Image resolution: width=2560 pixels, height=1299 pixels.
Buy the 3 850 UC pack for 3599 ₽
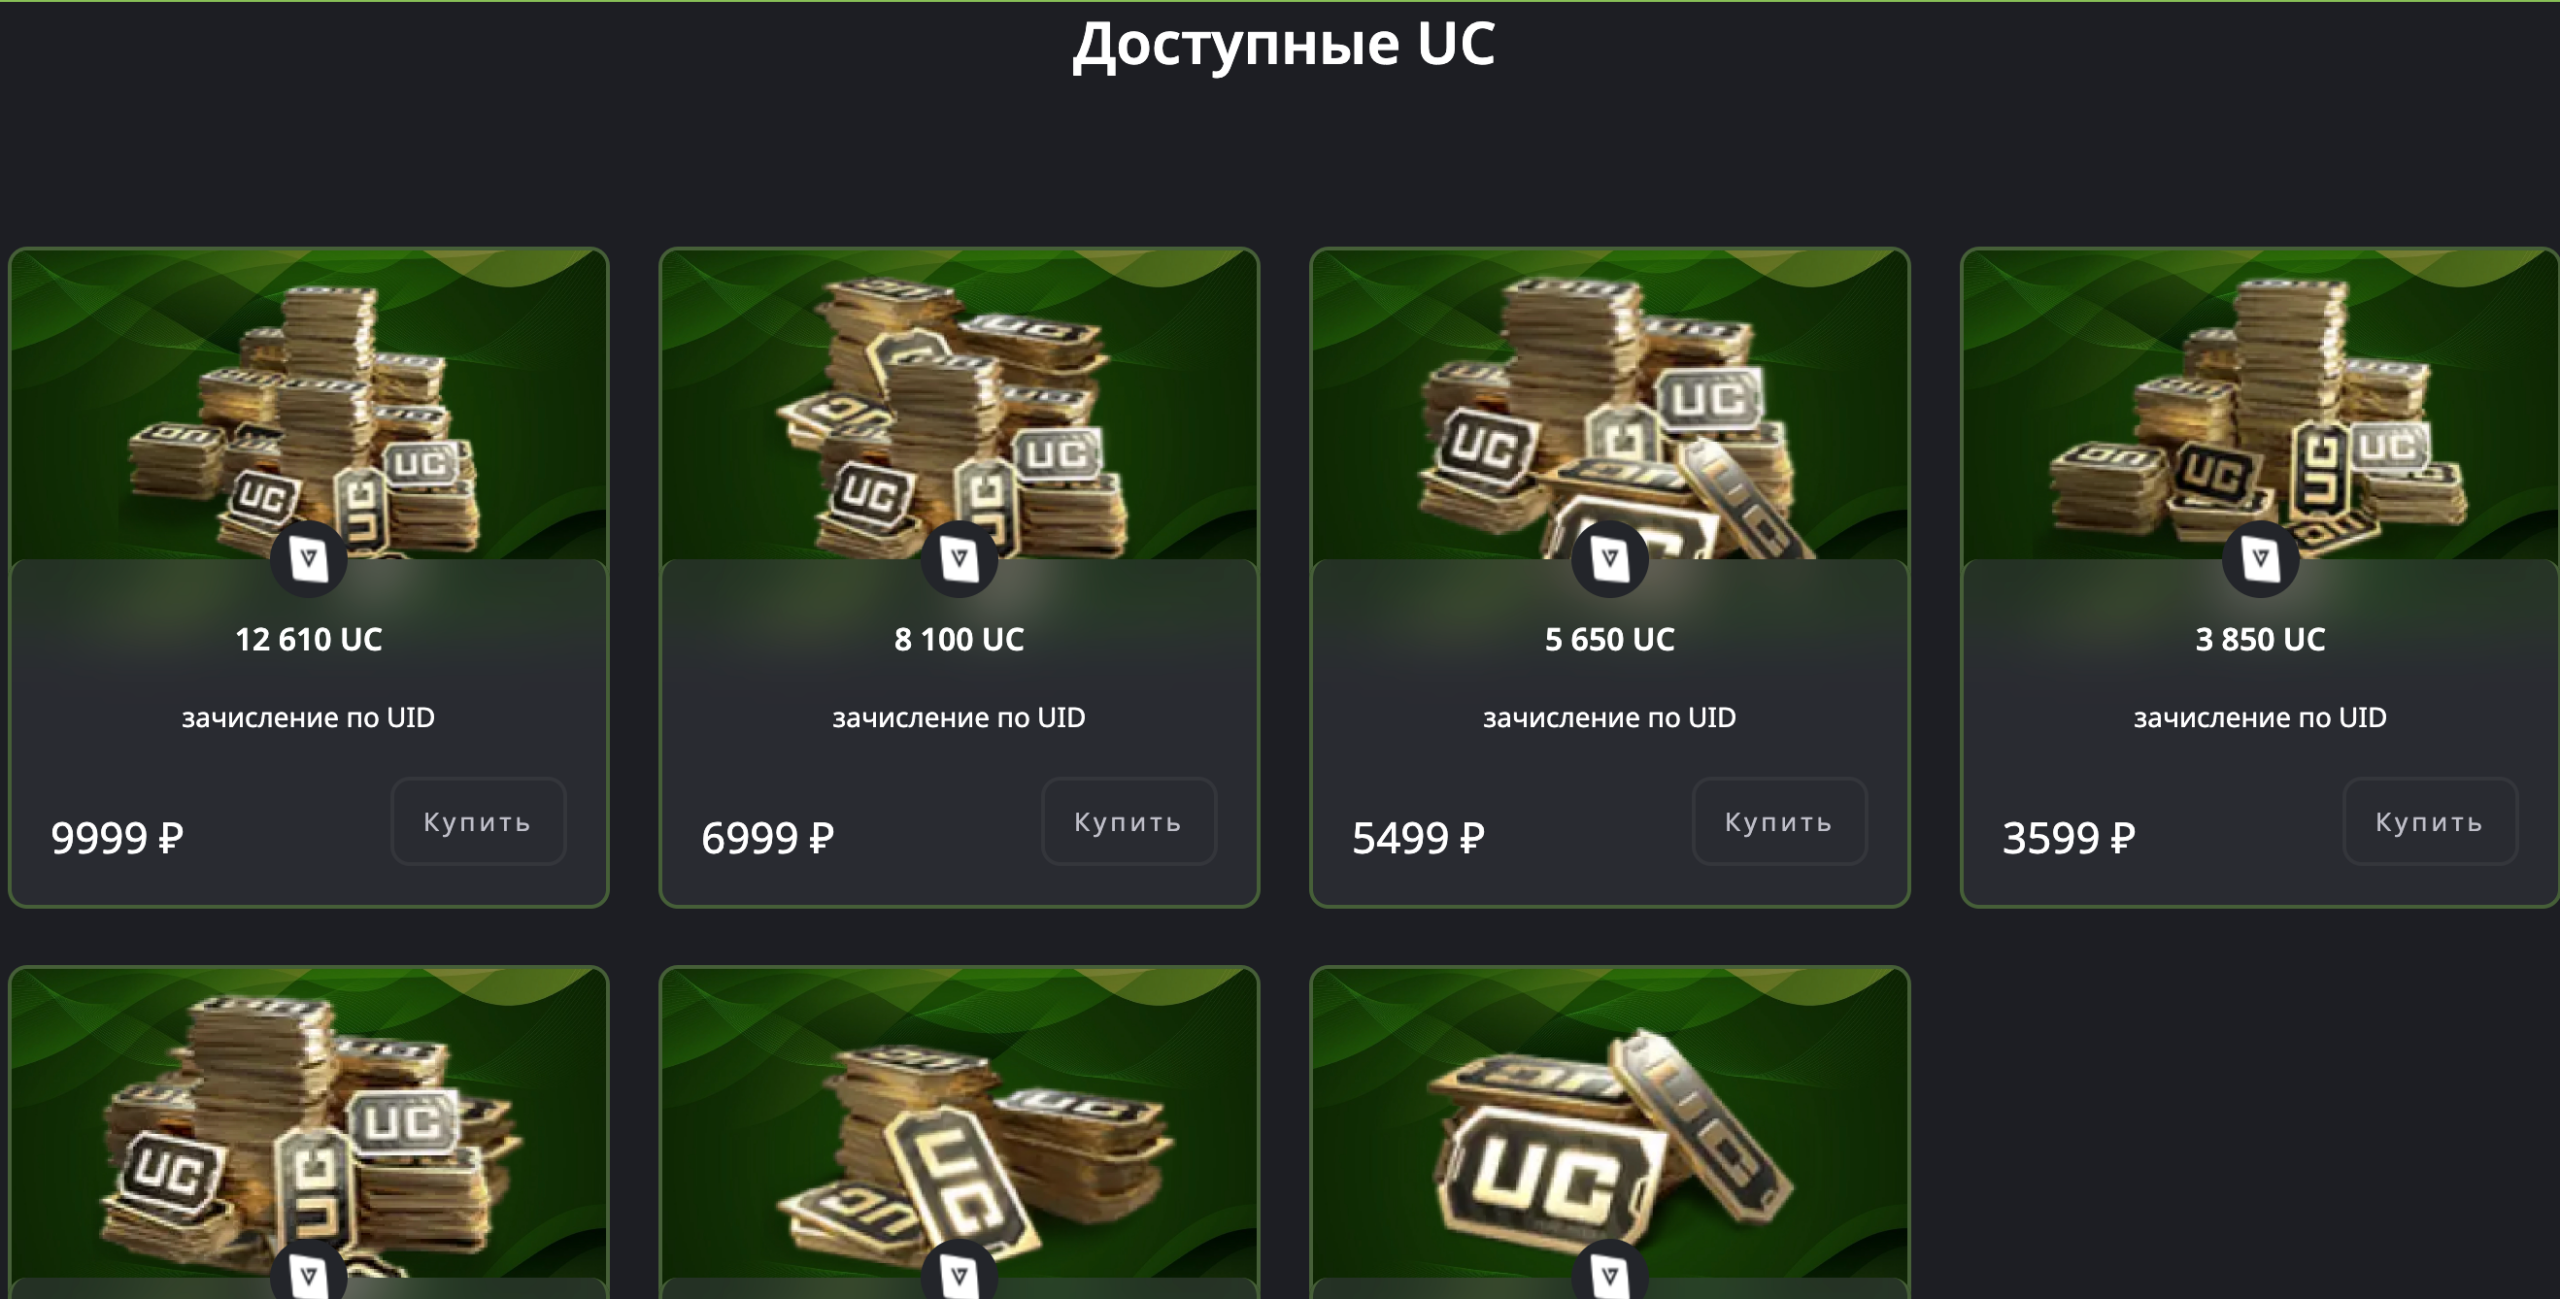coord(2430,822)
